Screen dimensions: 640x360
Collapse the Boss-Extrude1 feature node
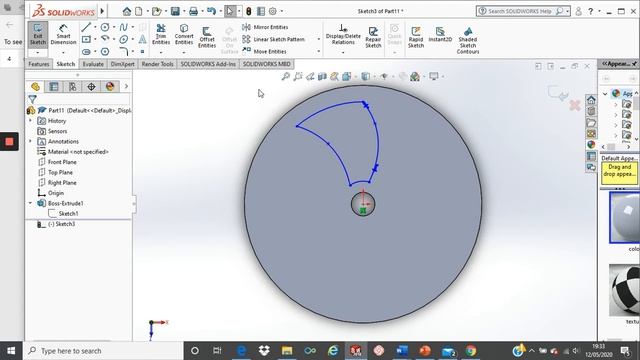[30, 203]
